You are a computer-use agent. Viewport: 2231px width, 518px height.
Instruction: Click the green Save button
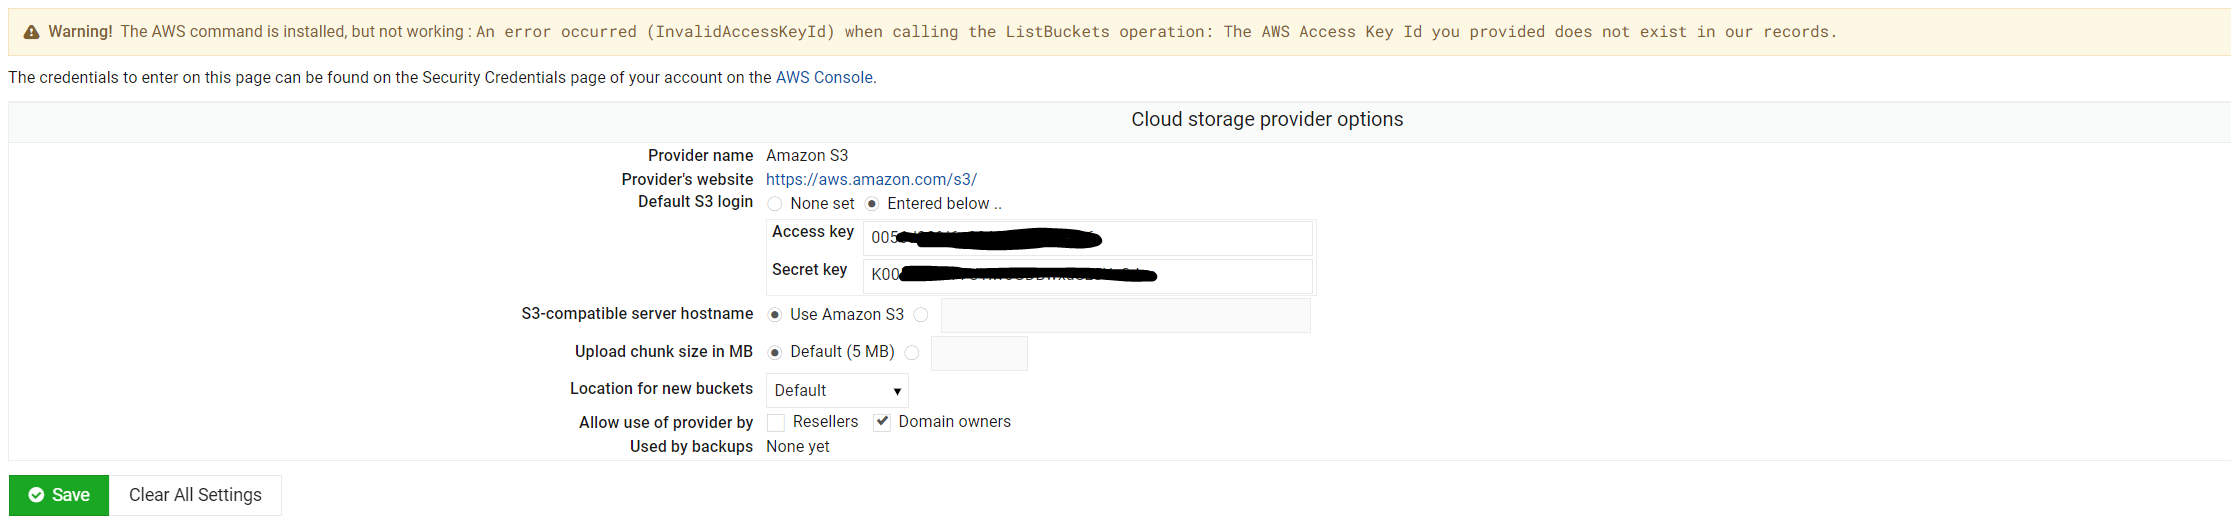point(59,495)
